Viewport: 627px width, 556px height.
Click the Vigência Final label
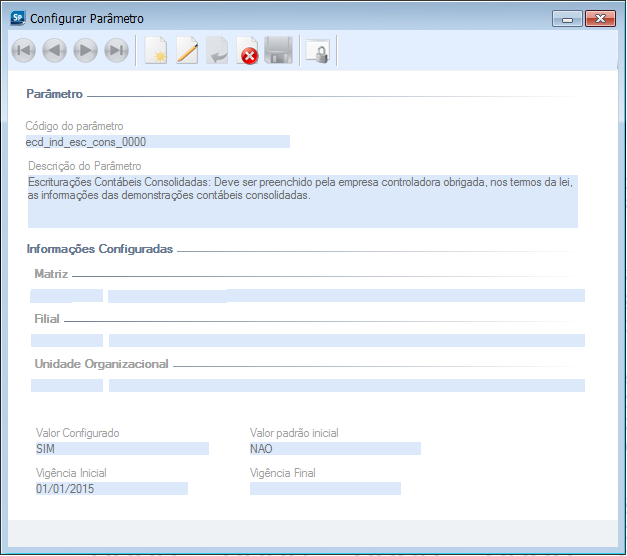click(283, 473)
